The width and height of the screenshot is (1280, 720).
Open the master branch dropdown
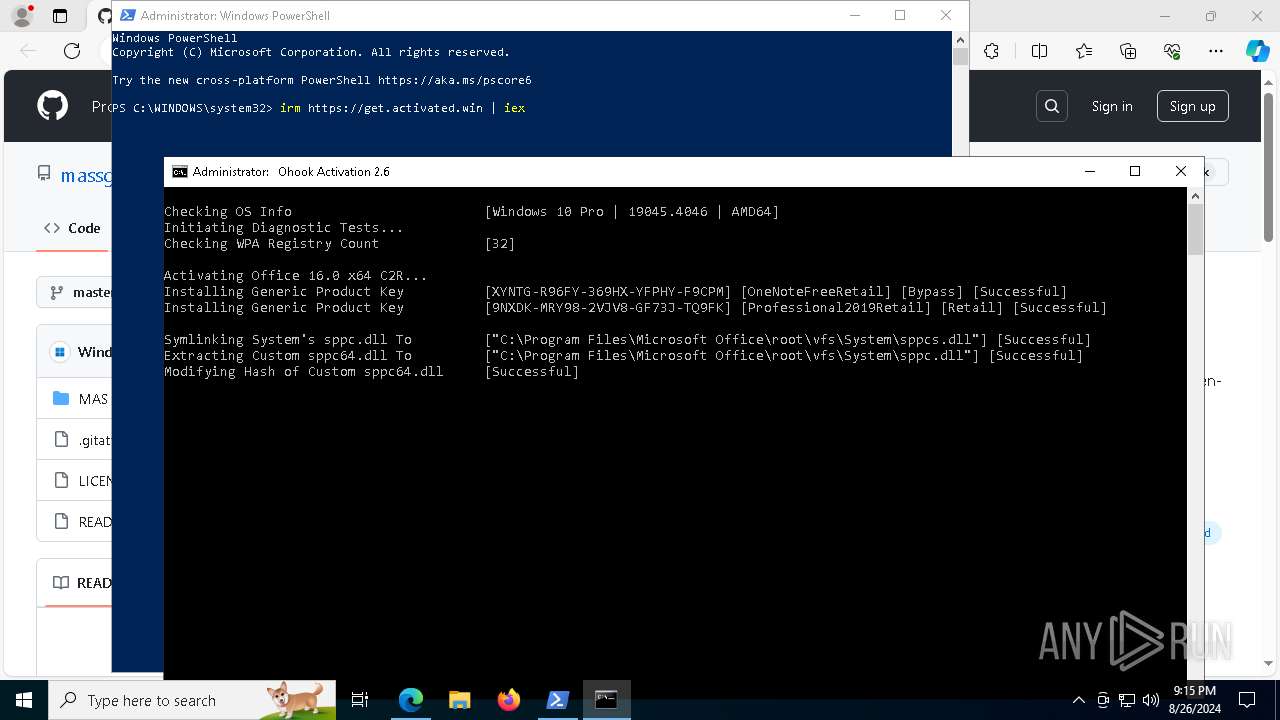point(78,293)
